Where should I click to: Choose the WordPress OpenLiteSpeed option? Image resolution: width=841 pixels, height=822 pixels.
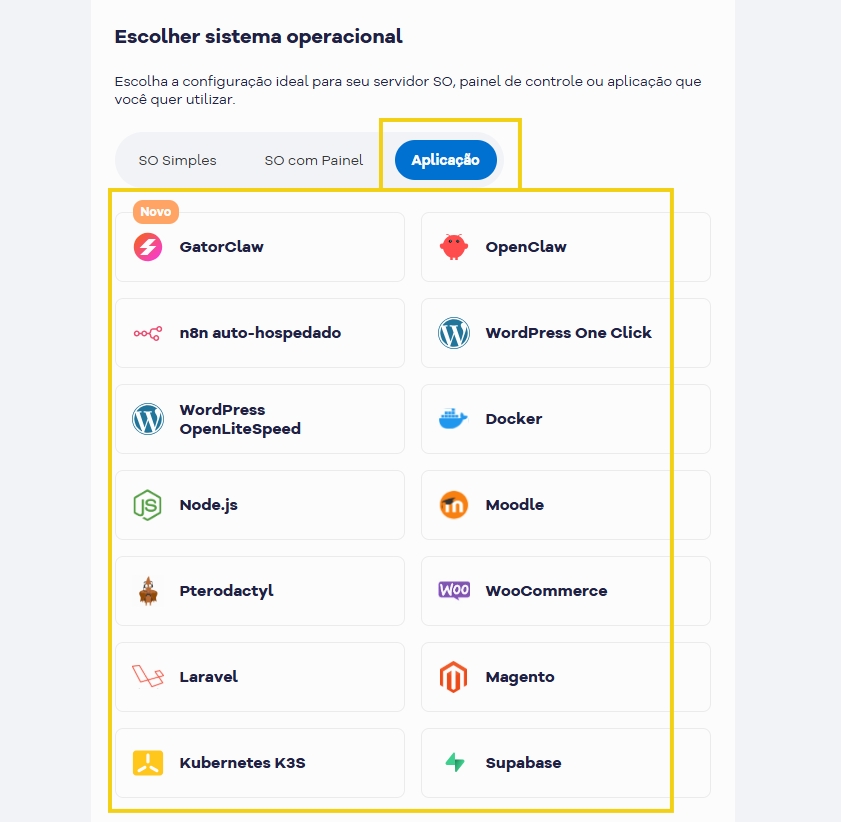pos(260,418)
